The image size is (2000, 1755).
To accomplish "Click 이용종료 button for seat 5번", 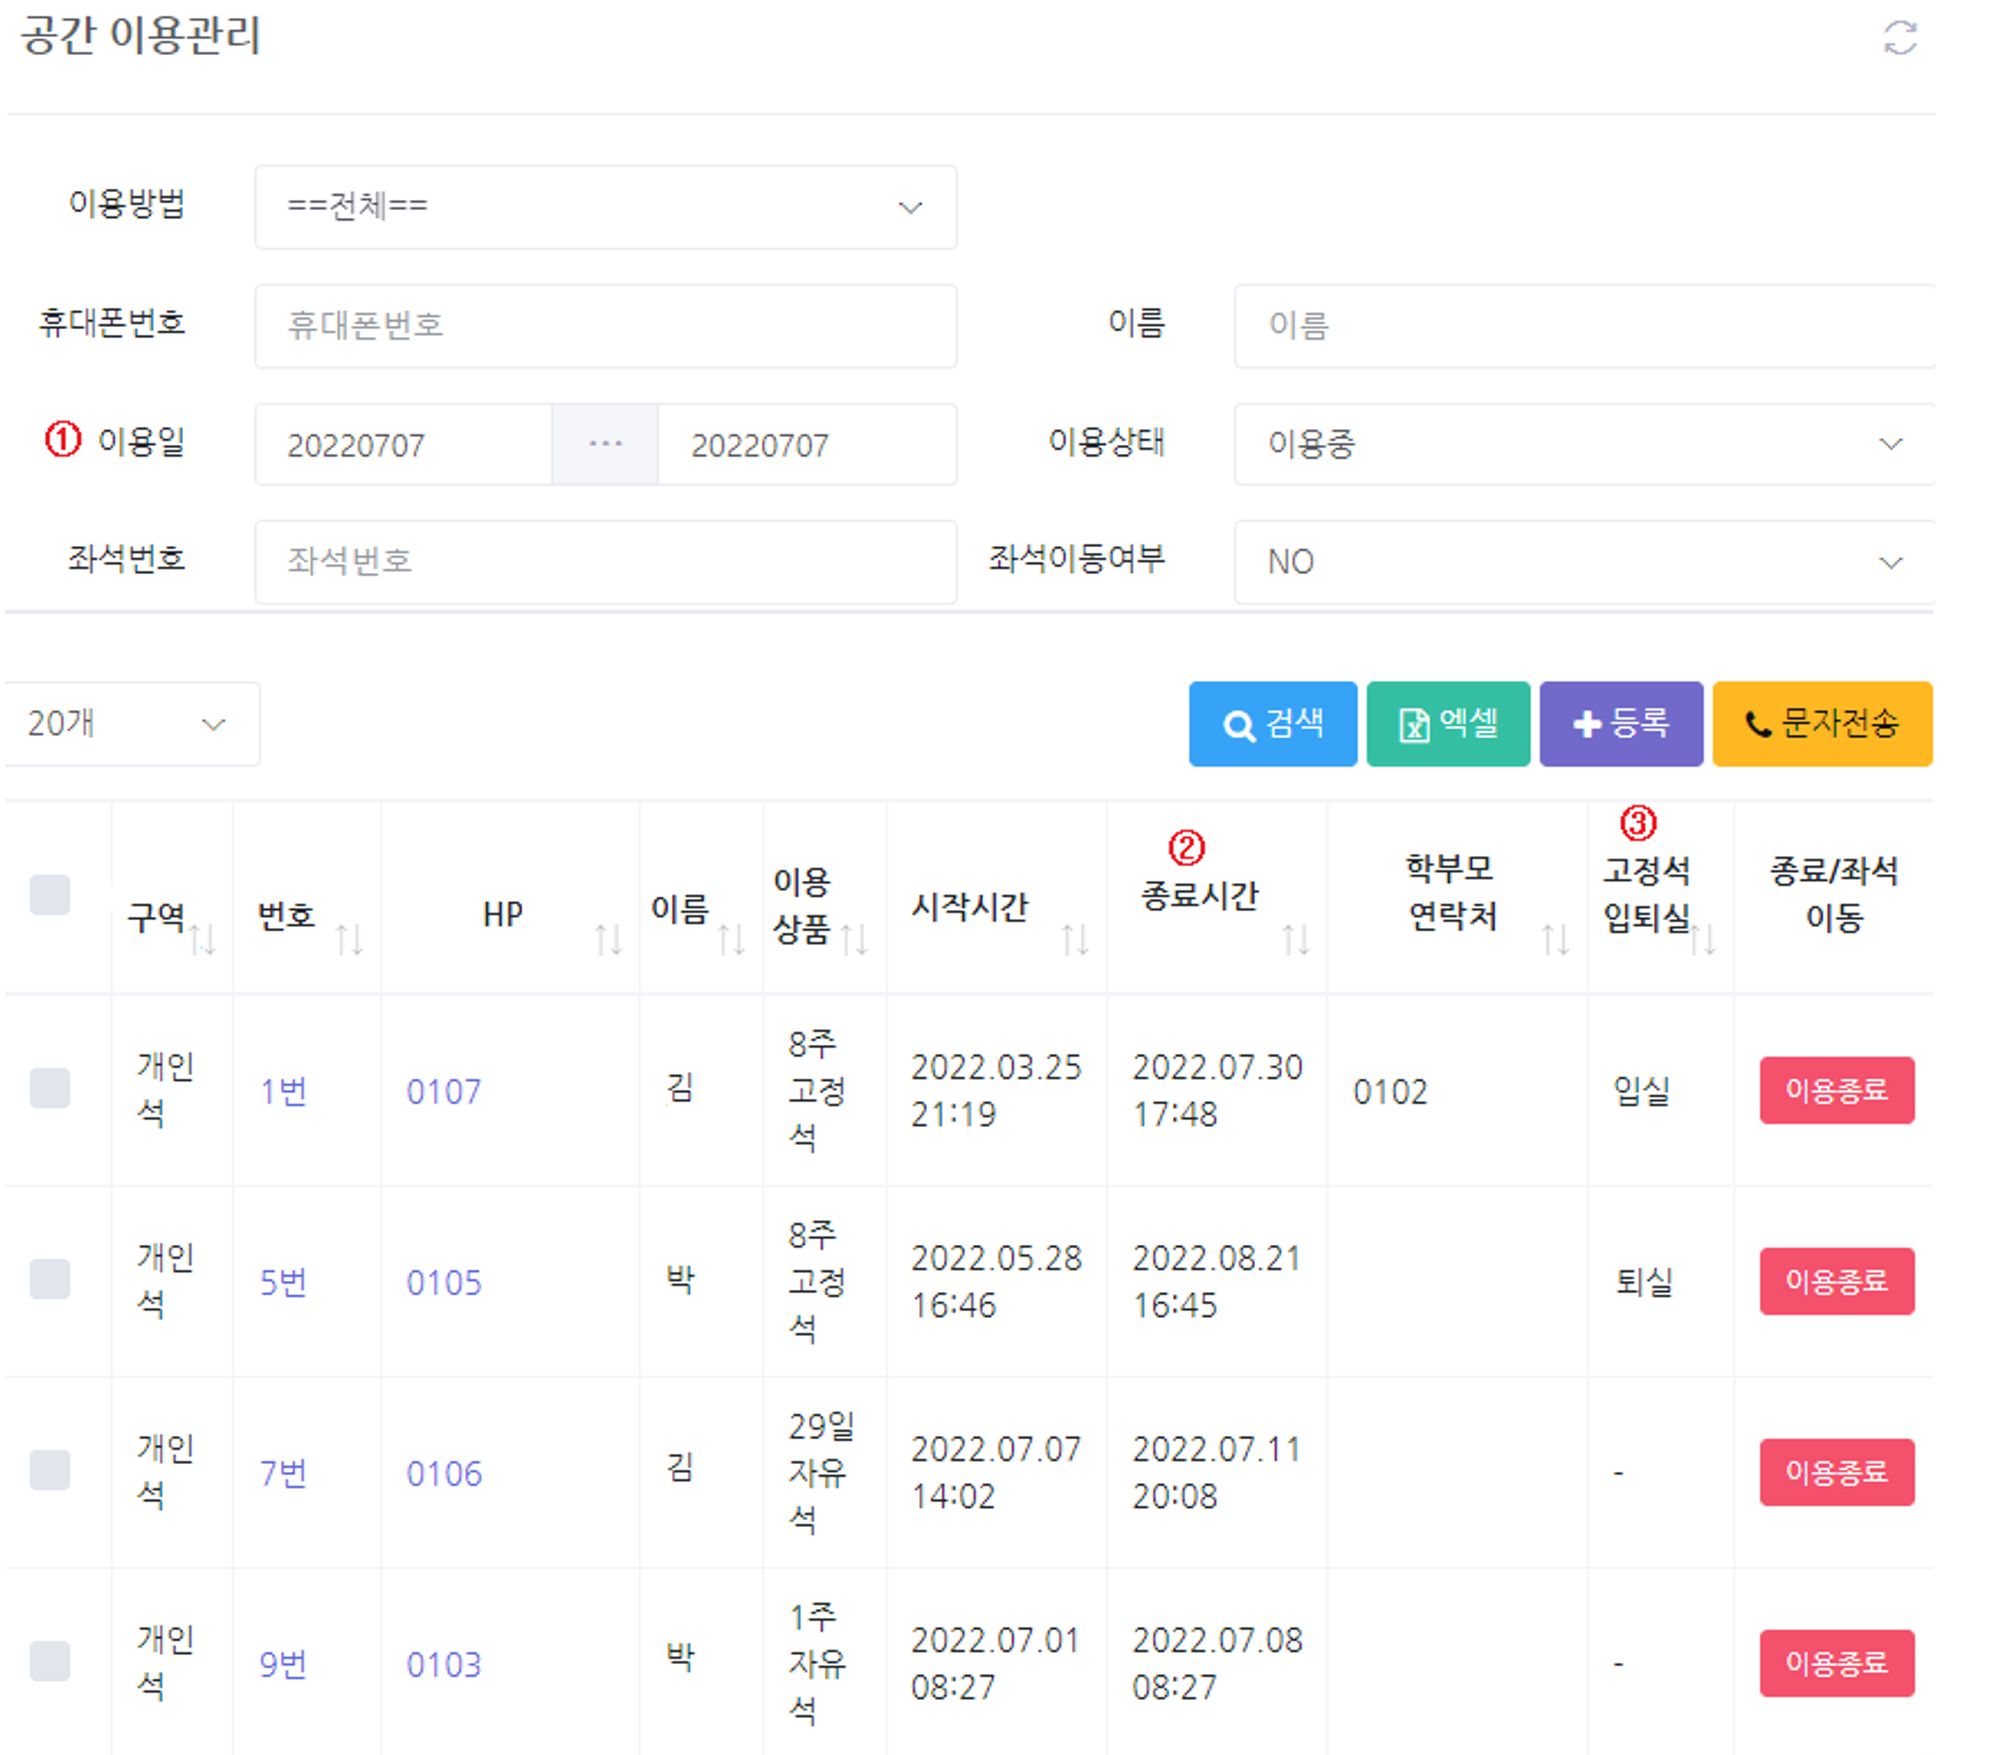I will click(1836, 1281).
